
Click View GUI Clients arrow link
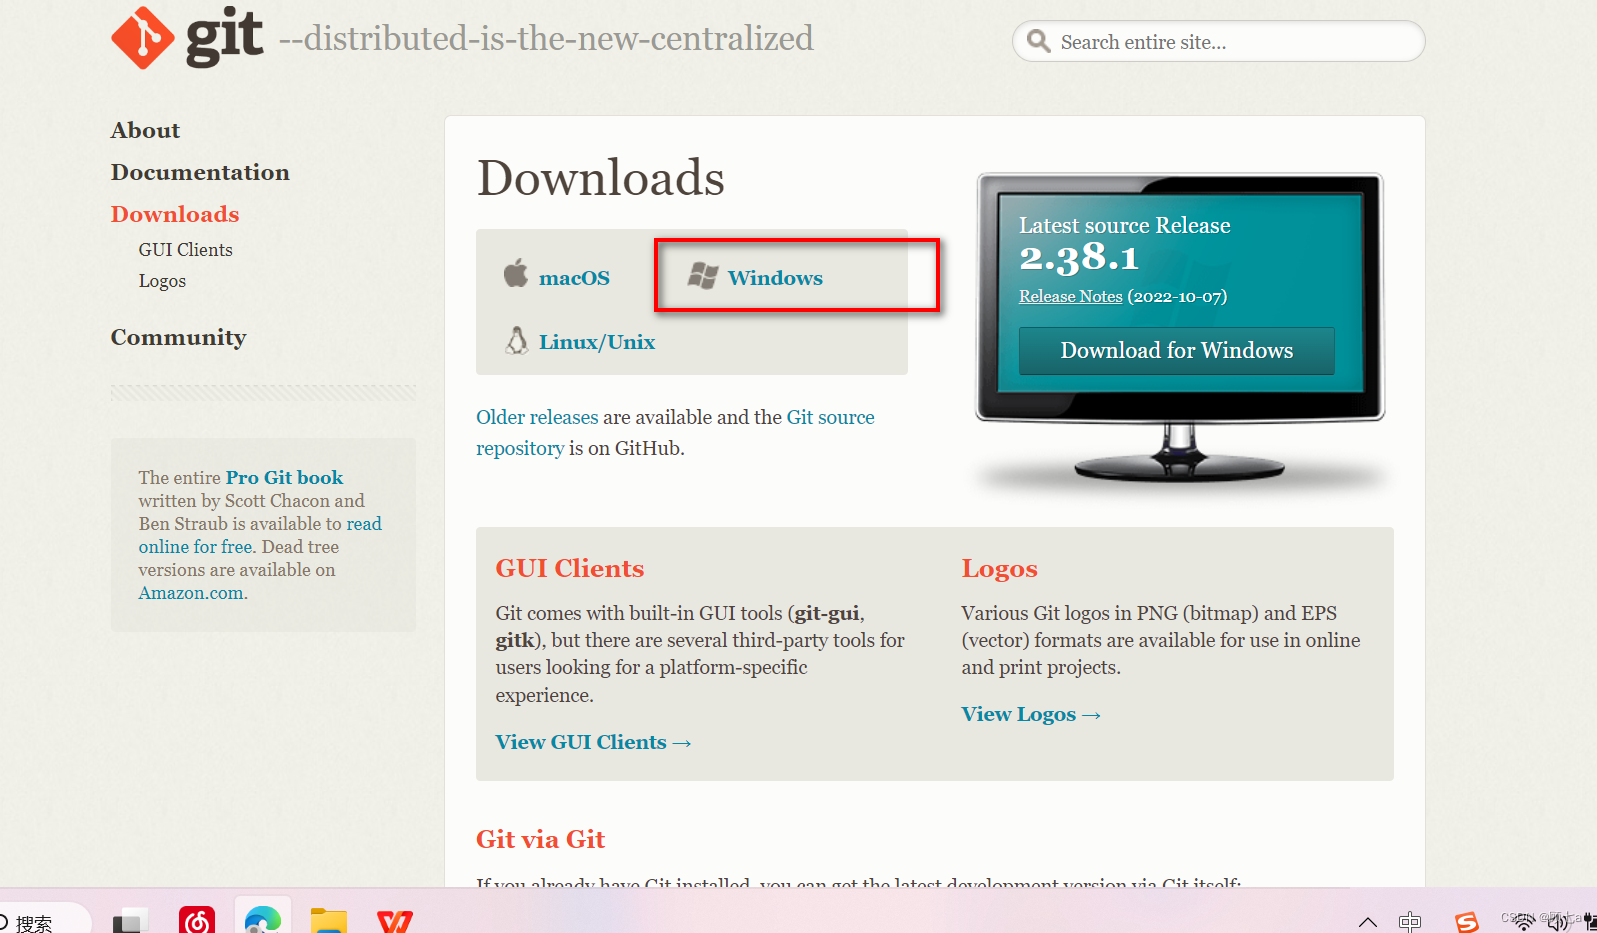pyautogui.click(x=593, y=742)
